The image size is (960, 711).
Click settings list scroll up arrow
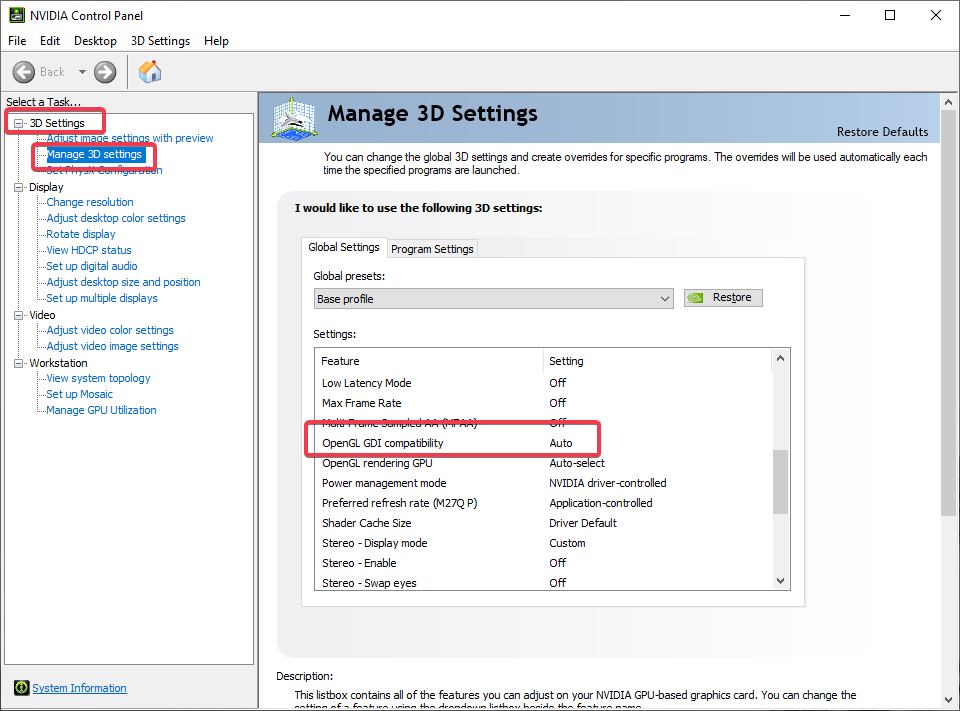point(780,358)
